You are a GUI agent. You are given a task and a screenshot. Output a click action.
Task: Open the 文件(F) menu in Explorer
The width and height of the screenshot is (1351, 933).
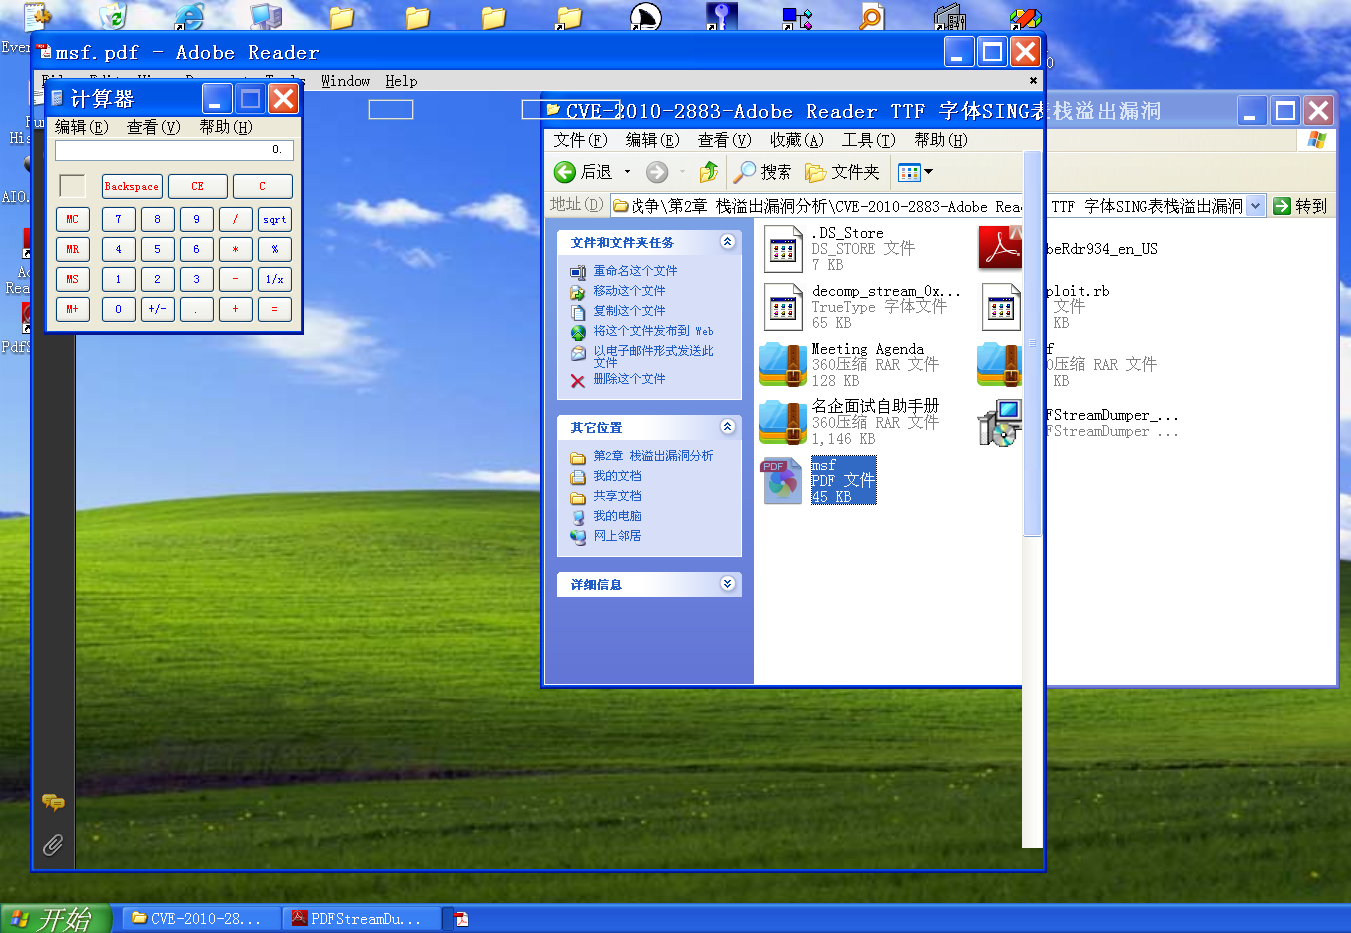tap(580, 140)
